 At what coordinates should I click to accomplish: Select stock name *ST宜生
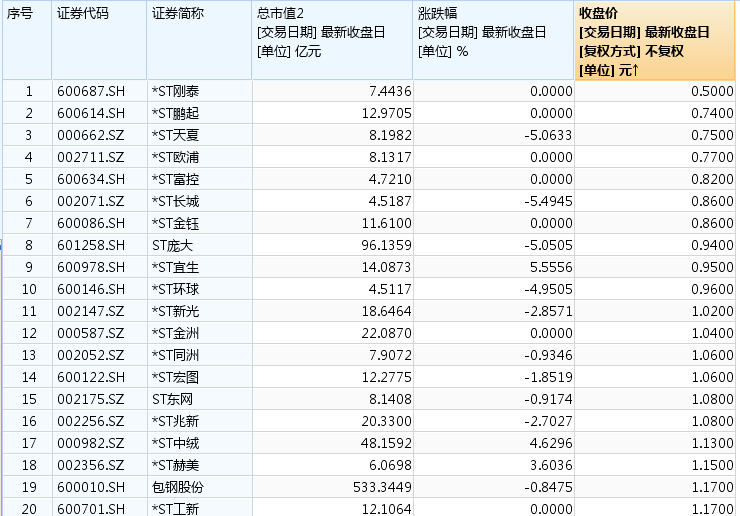[176, 267]
